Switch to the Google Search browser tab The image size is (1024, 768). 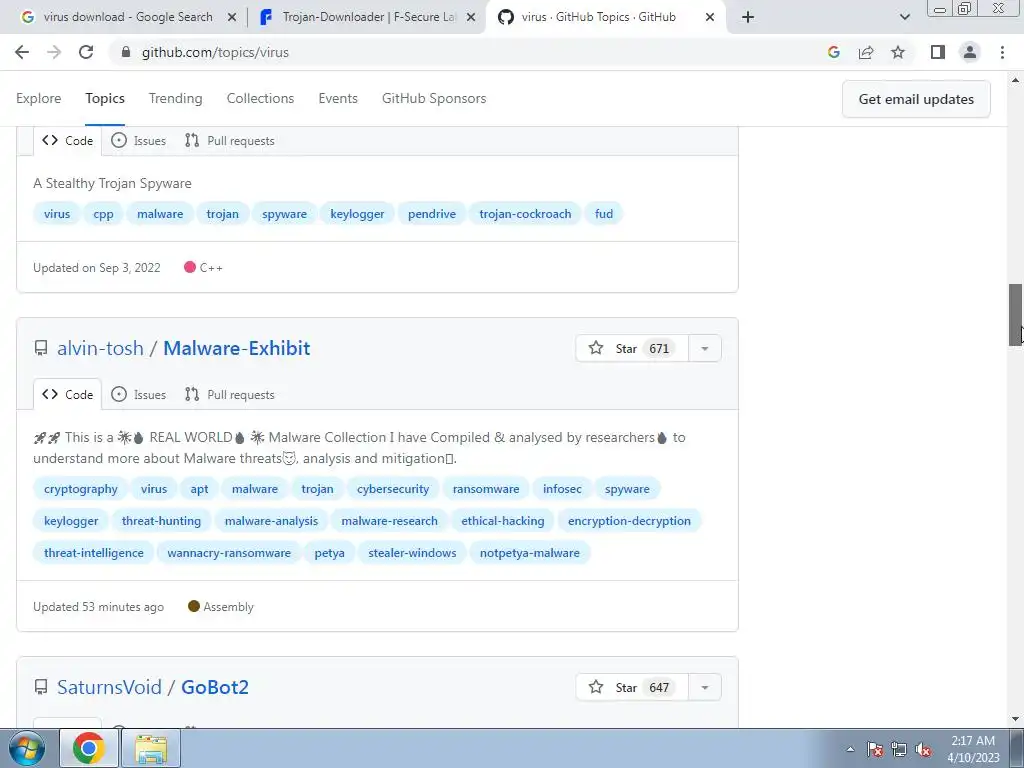point(127,18)
